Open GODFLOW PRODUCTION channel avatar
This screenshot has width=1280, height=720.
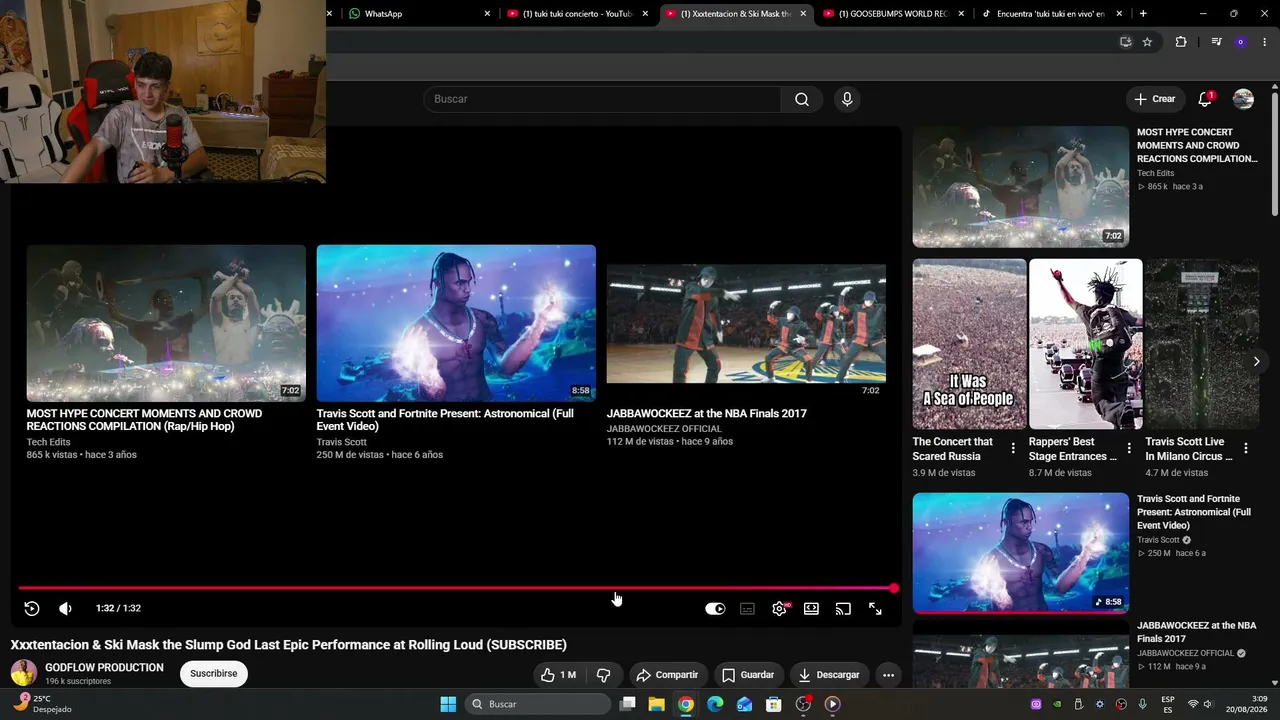24,673
